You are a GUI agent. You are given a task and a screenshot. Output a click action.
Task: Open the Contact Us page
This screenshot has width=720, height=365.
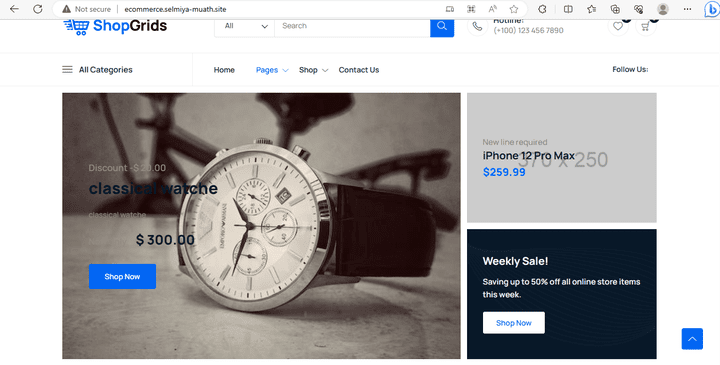359,70
